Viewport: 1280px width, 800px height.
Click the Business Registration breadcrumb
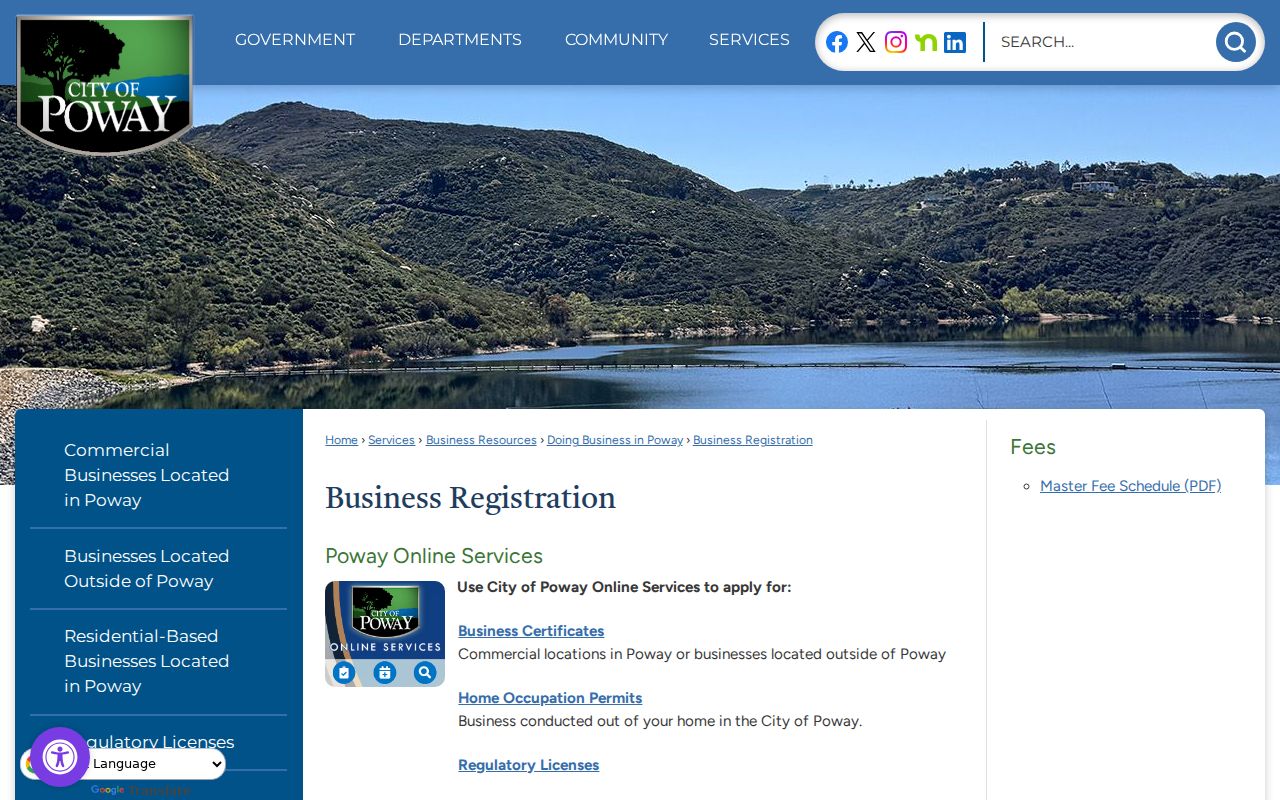click(753, 440)
